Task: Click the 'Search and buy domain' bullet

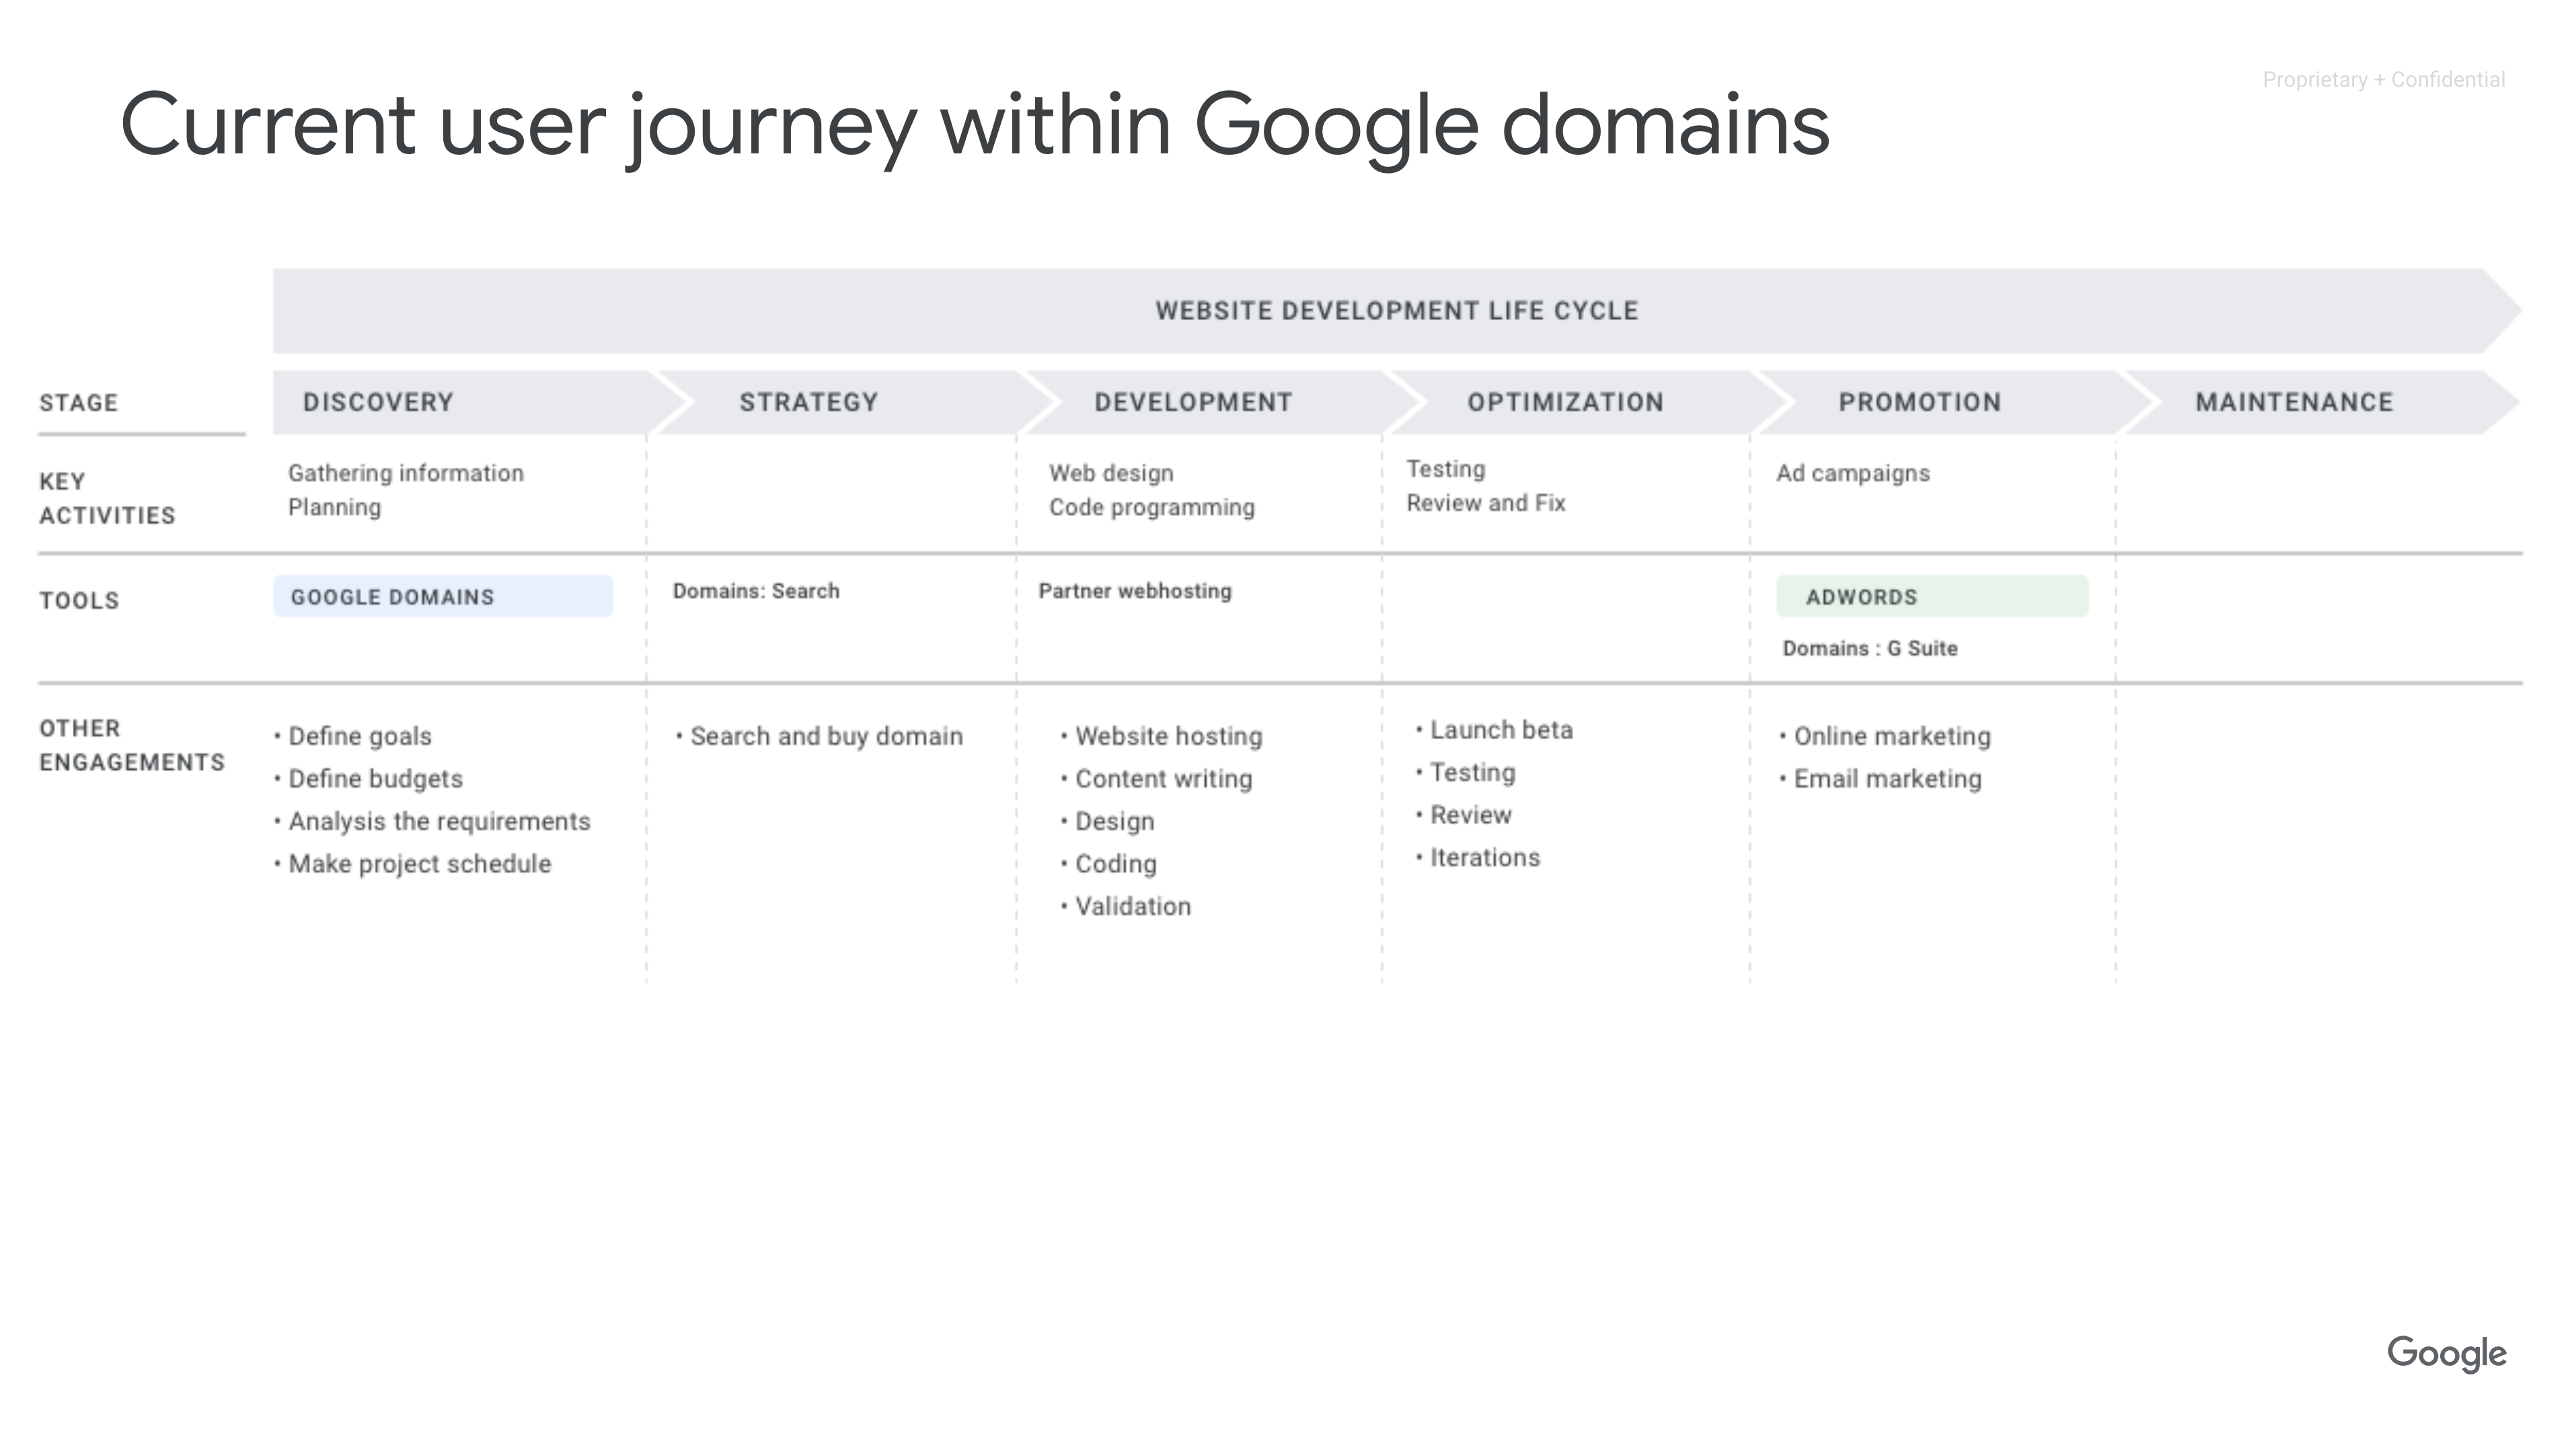Action: click(820, 736)
